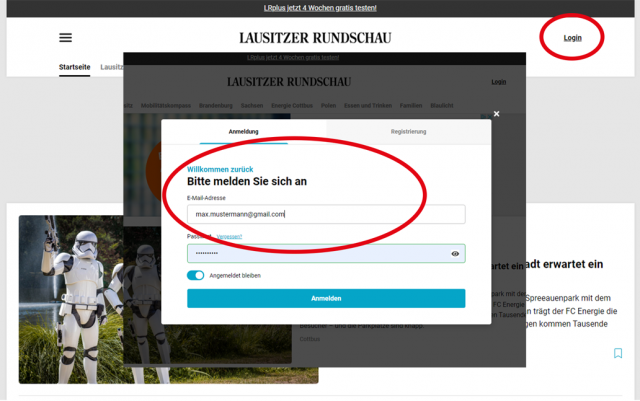Toggle the 'Angemeldet bleiben' switch
The width and height of the screenshot is (640, 401).
click(195, 275)
